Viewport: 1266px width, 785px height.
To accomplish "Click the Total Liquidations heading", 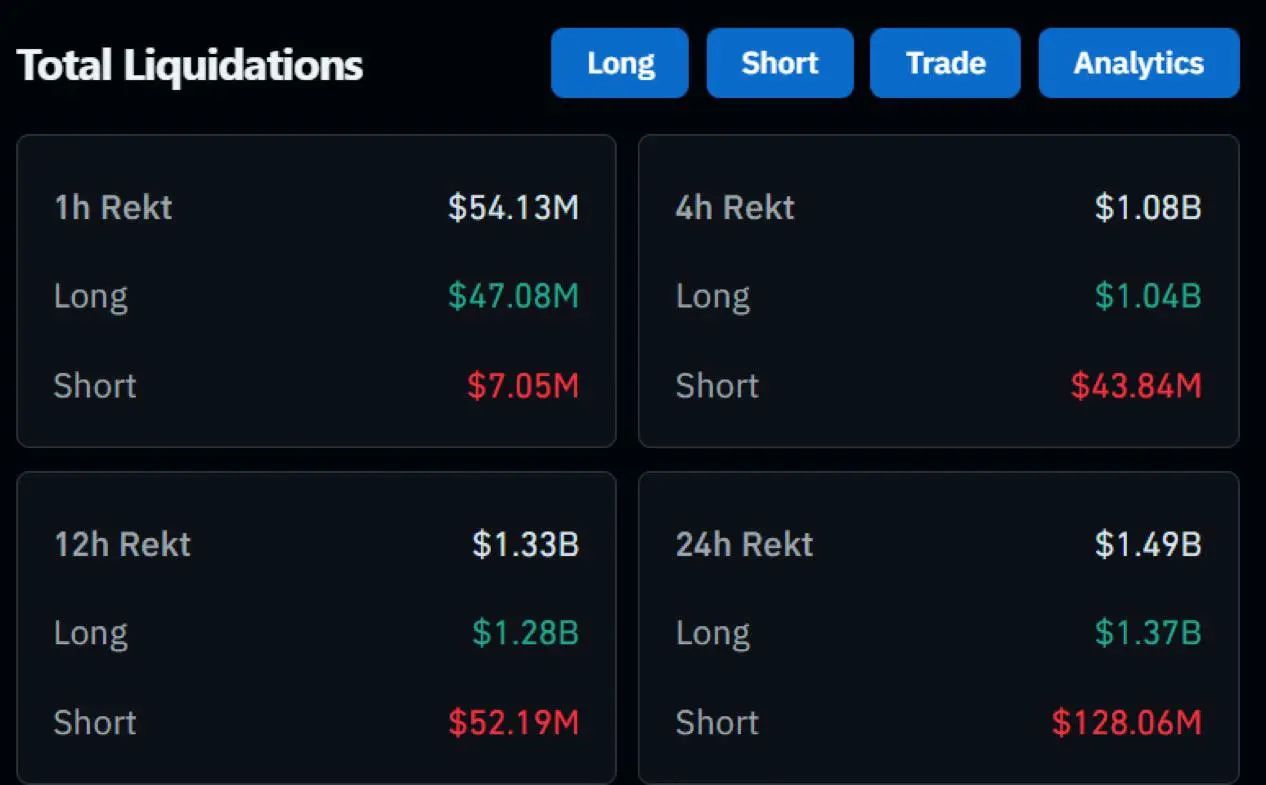I will 190,66.
